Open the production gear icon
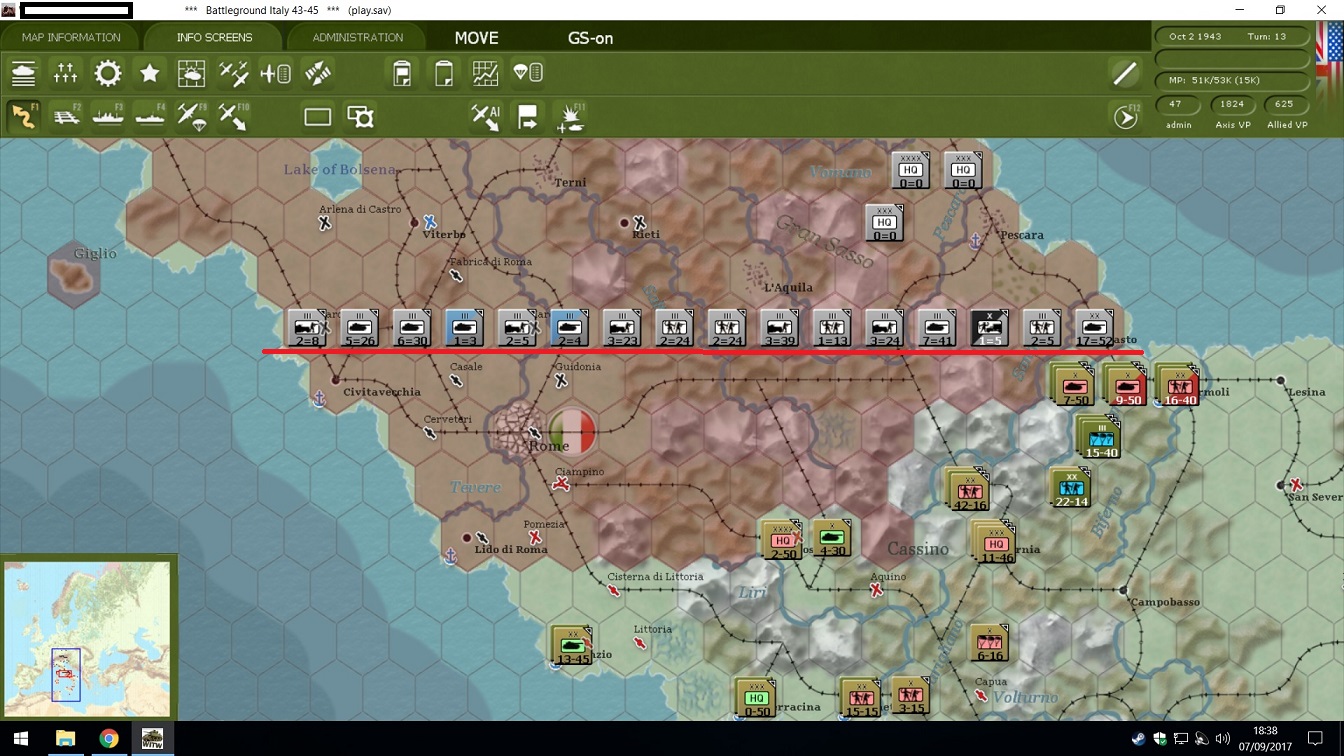 tap(108, 73)
